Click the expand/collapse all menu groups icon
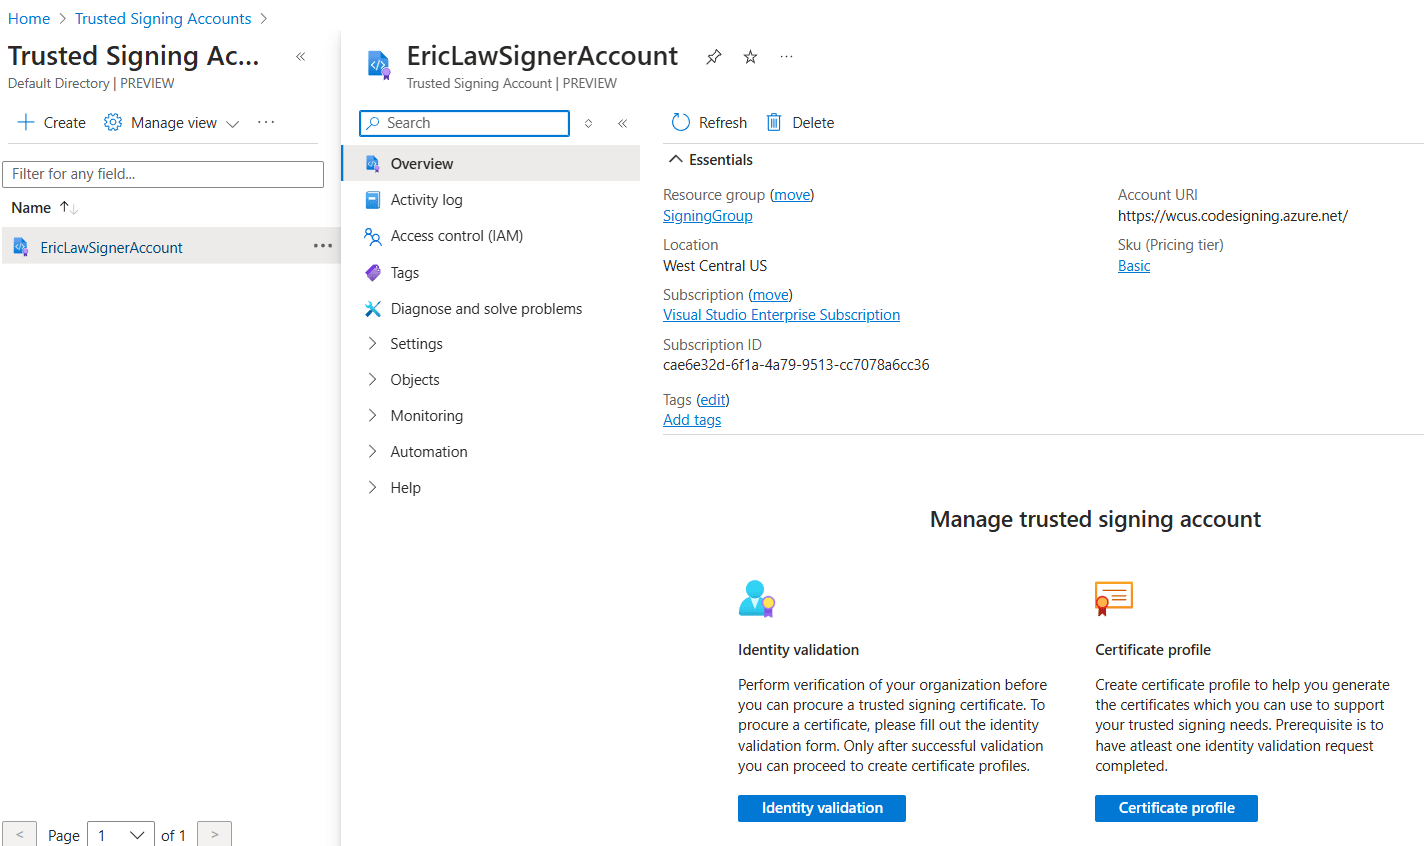The image size is (1424, 846). pyautogui.click(x=589, y=123)
